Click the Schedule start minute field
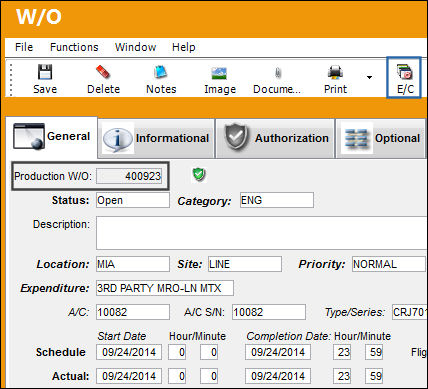The width and height of the screenshot is (428, 389). [209, 352]
